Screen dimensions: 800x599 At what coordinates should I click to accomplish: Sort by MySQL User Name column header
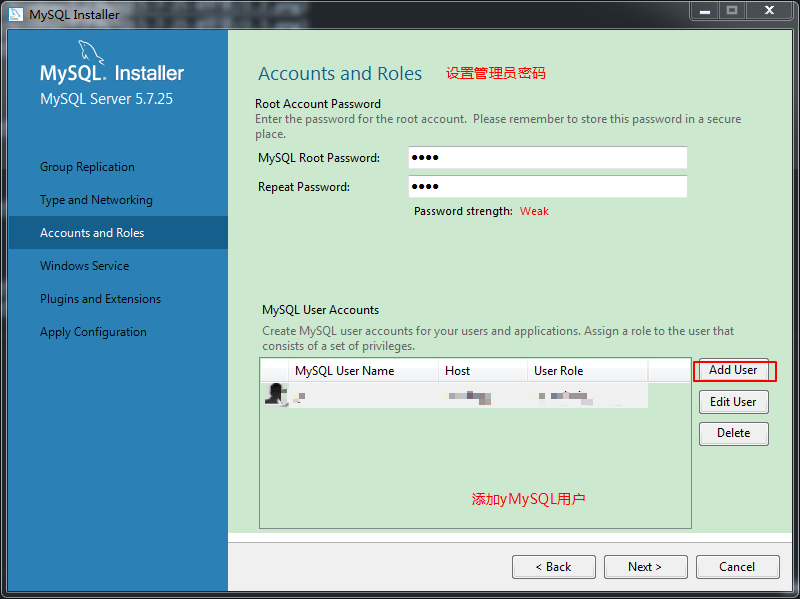(x=344, y=371)
